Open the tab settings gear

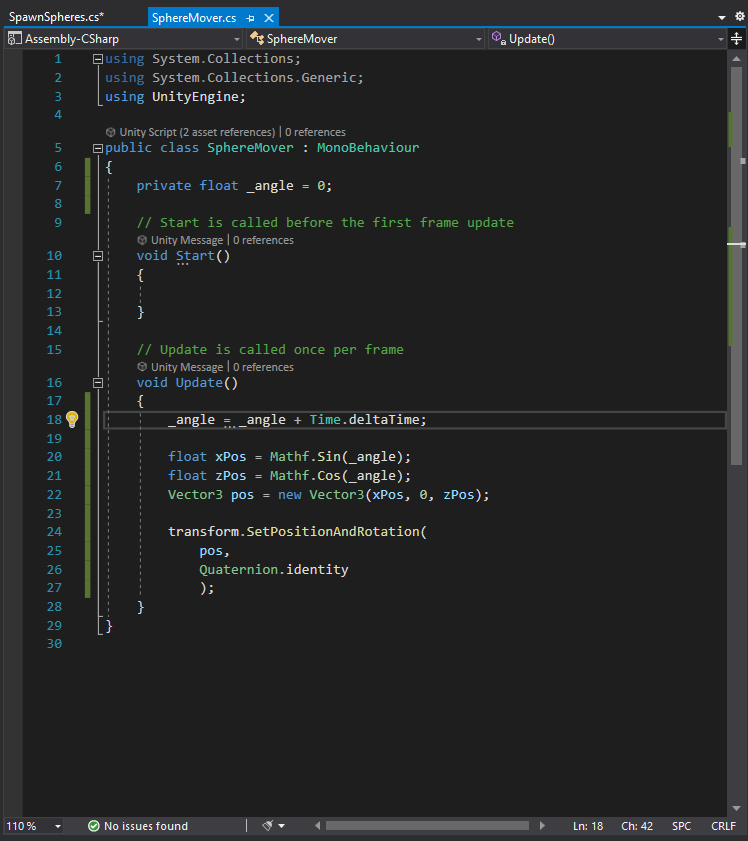739,17
